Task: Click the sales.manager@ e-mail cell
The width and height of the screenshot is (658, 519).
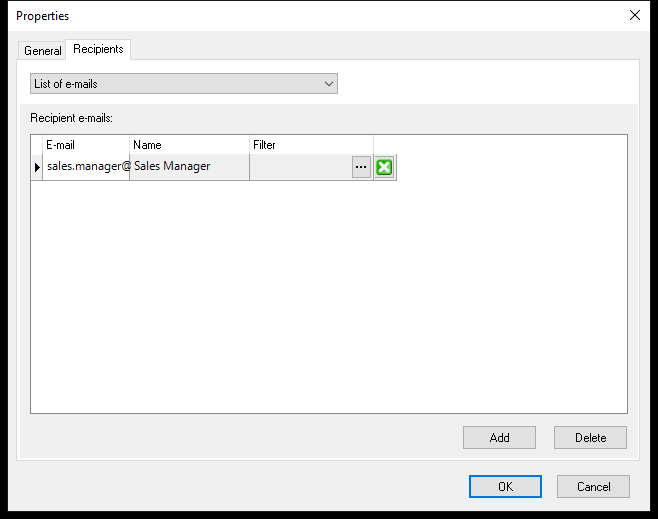Action: coord(86,167)
